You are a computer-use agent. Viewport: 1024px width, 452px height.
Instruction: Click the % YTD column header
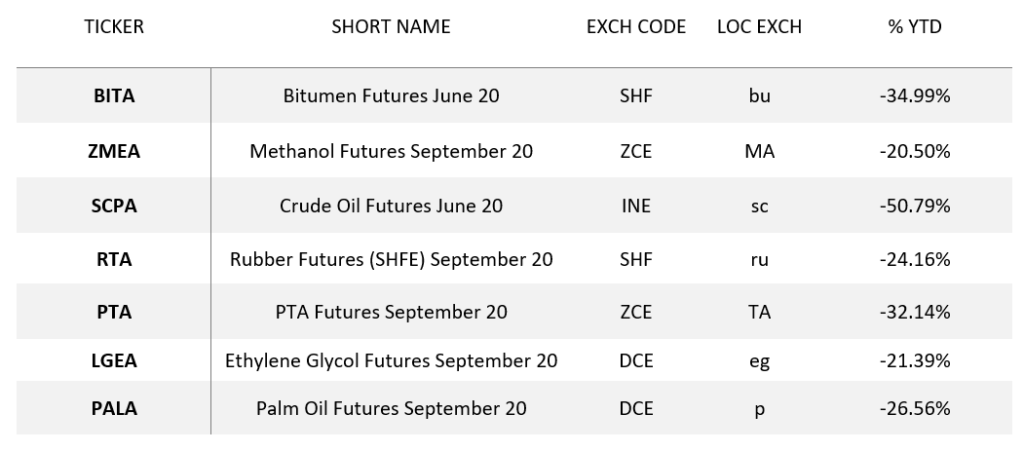[x=914, y=27]
